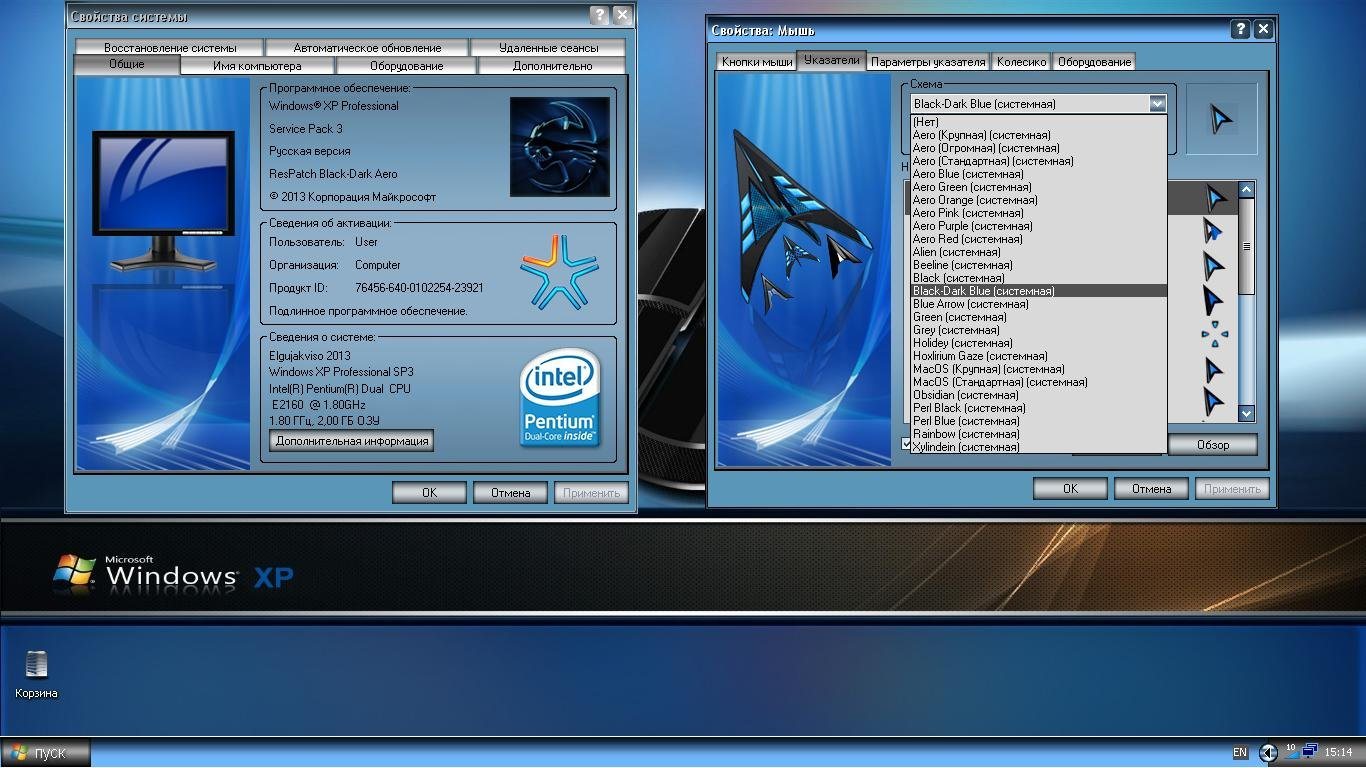This screenshot has width=1366, height=768.
Task: Open the Удаленные сеансы tab
Action: click(548, 47)
